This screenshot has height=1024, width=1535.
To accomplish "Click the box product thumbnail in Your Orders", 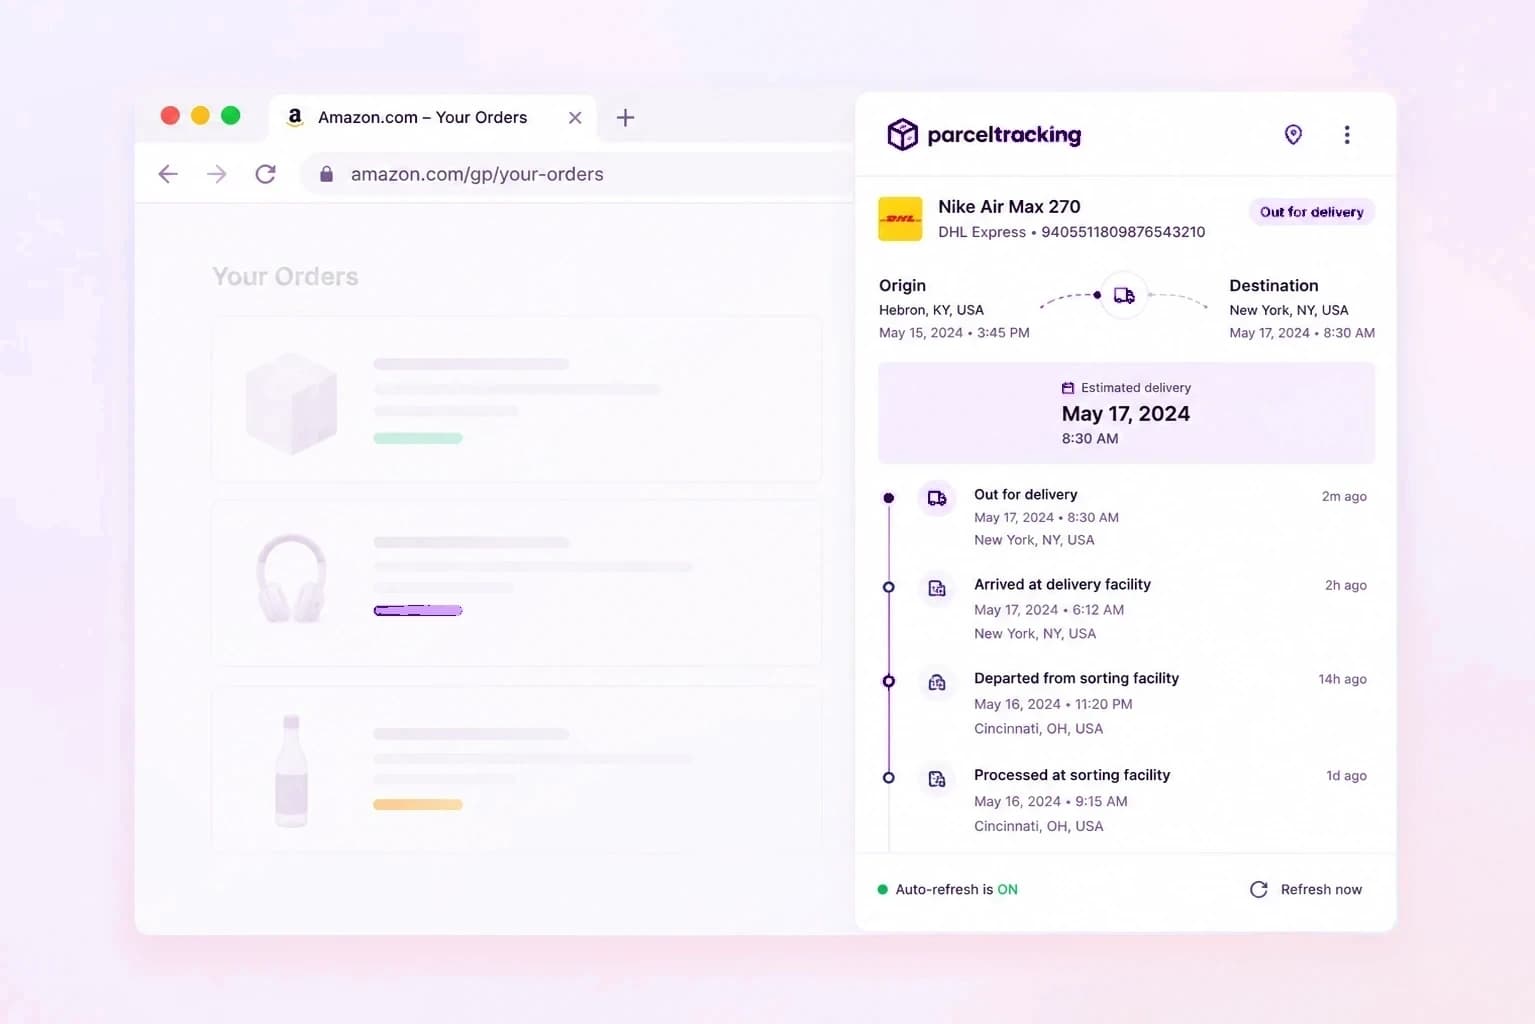I will (x=291, y=403).
